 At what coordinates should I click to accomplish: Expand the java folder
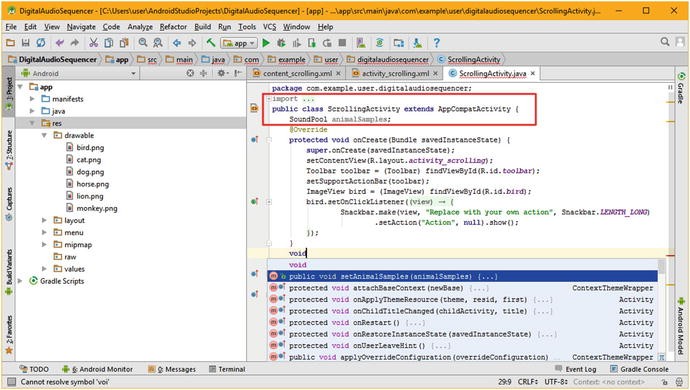[x=32, y=111]
